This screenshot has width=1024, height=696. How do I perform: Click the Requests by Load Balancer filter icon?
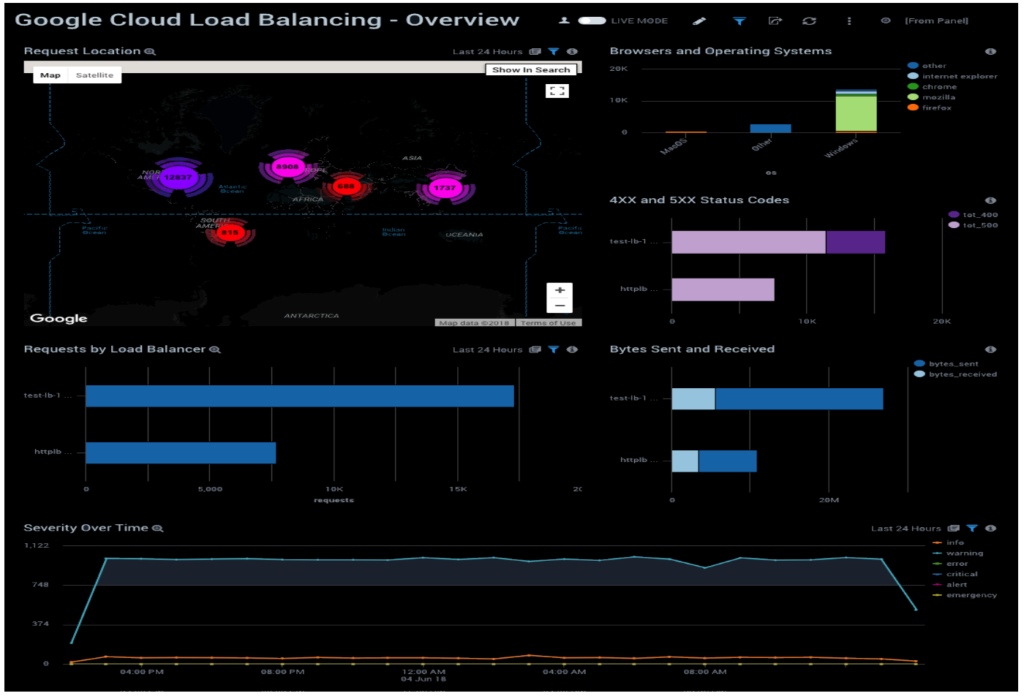[554, 350]
